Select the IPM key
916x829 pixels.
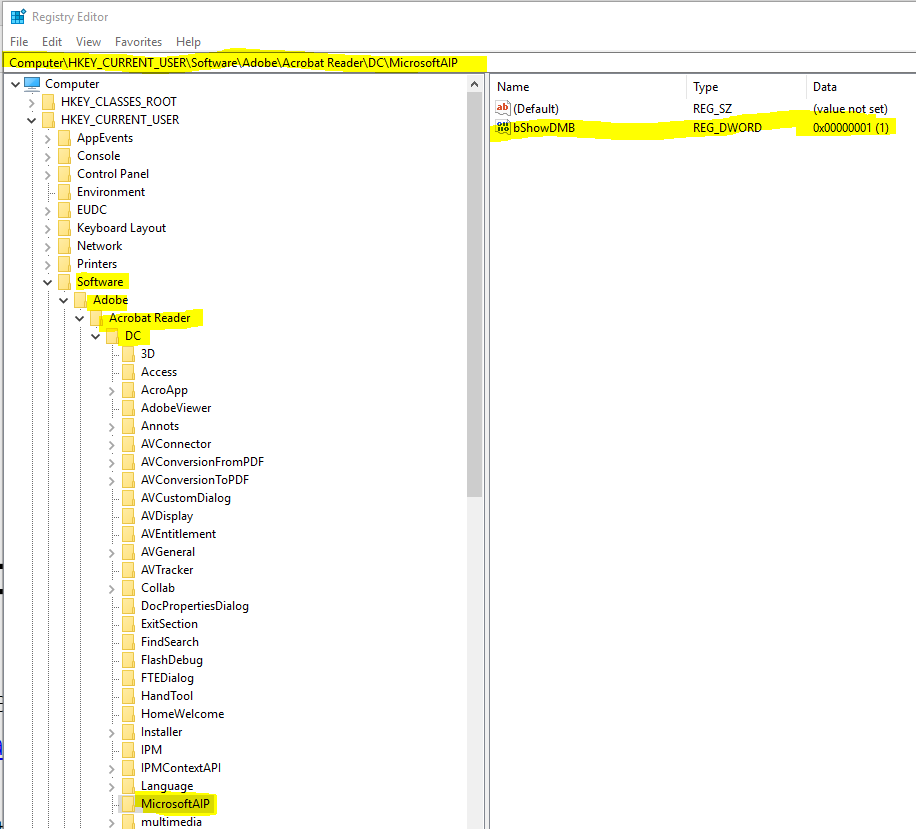pos(151,750)
